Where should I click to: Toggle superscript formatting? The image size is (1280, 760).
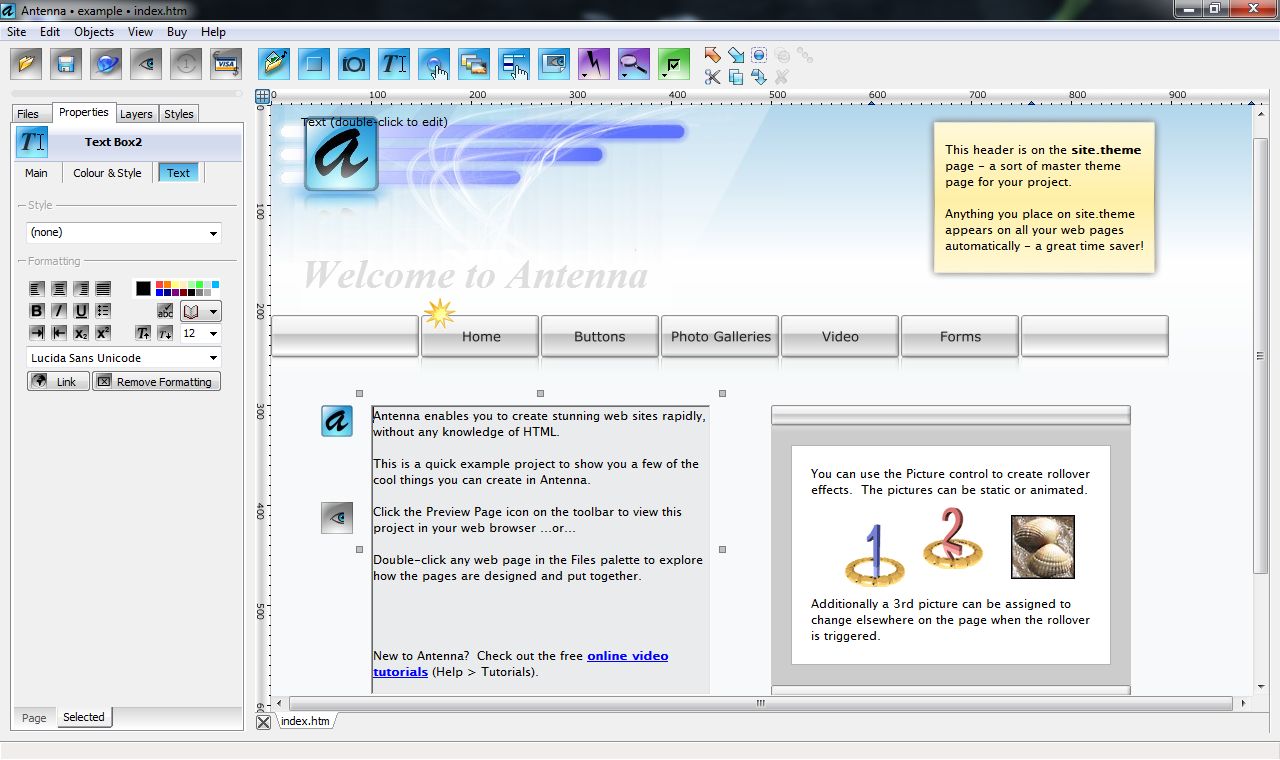103,333
